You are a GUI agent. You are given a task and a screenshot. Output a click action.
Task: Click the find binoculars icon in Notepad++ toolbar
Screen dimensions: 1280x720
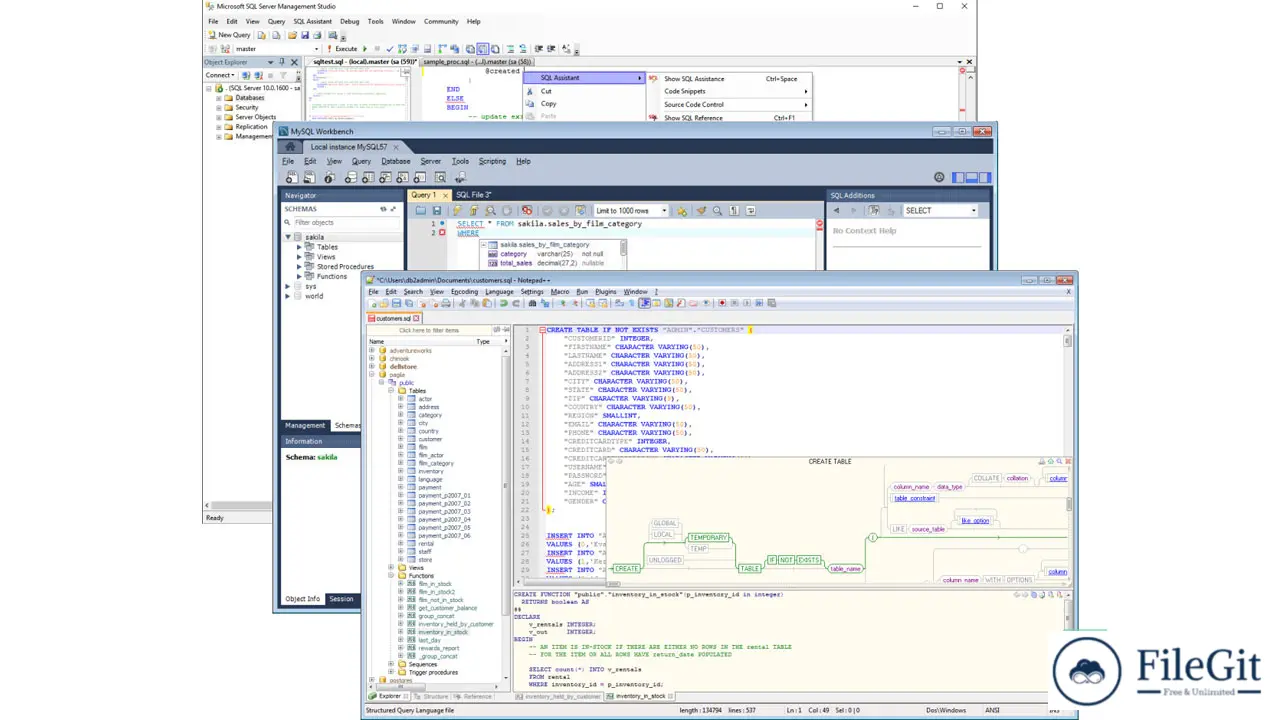click(532, 303)
